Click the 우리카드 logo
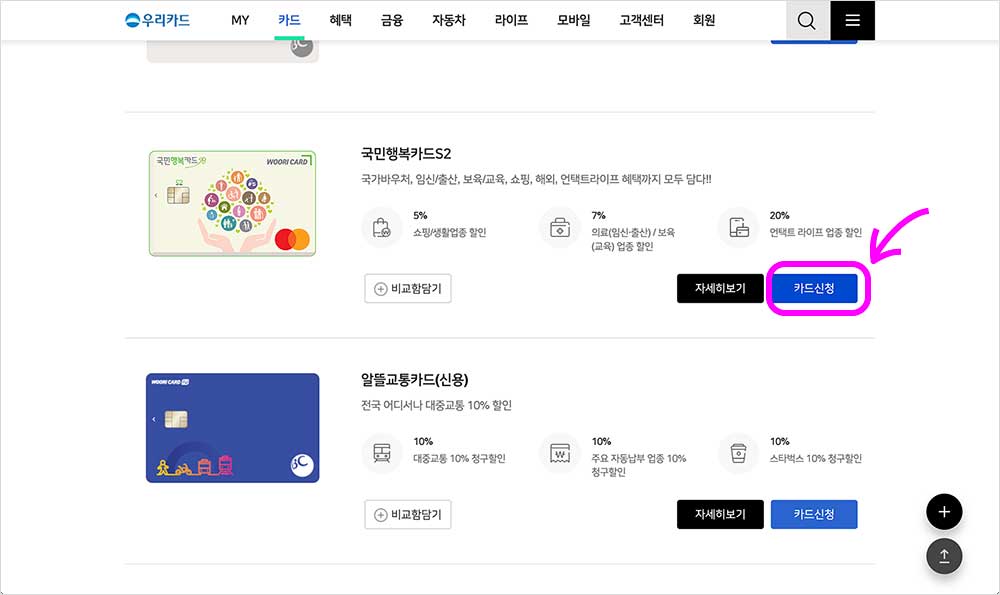 coord(157,20)
